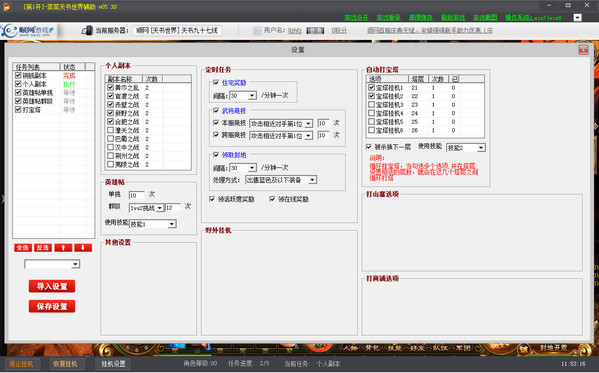Image resolution: width=599 pixels, height=373 pixels.
Task: Toggle the 跨服竞技 checkbox
Action: click(x=216, y=135)
